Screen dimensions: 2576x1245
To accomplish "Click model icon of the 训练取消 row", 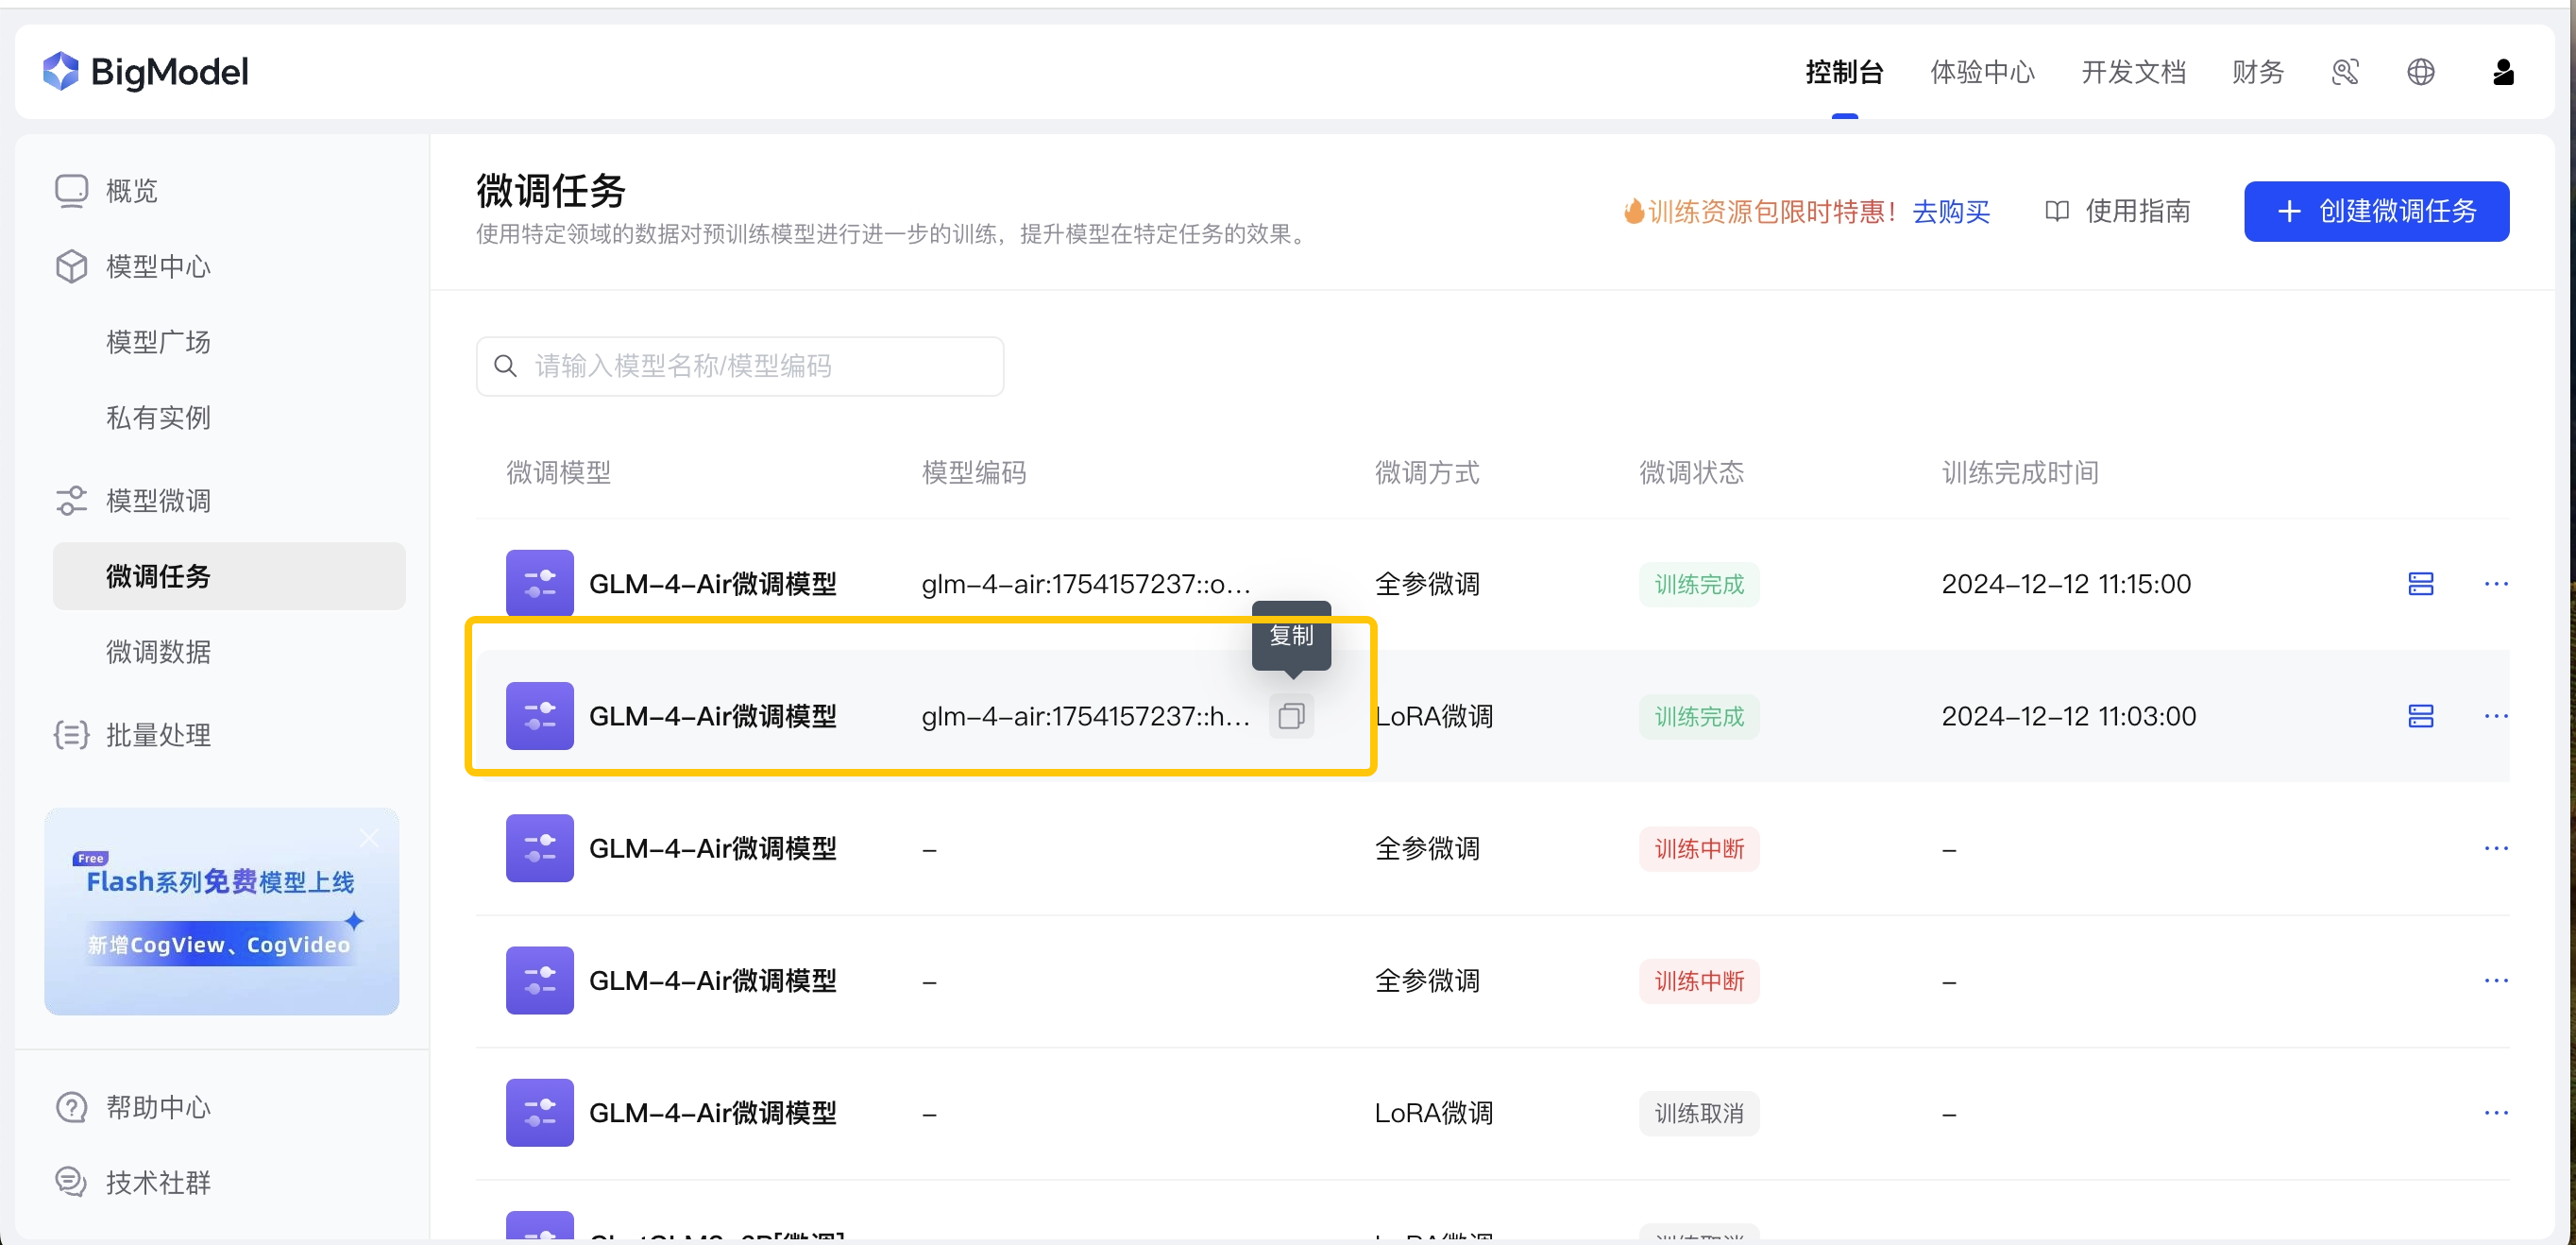I will 540,1112.
